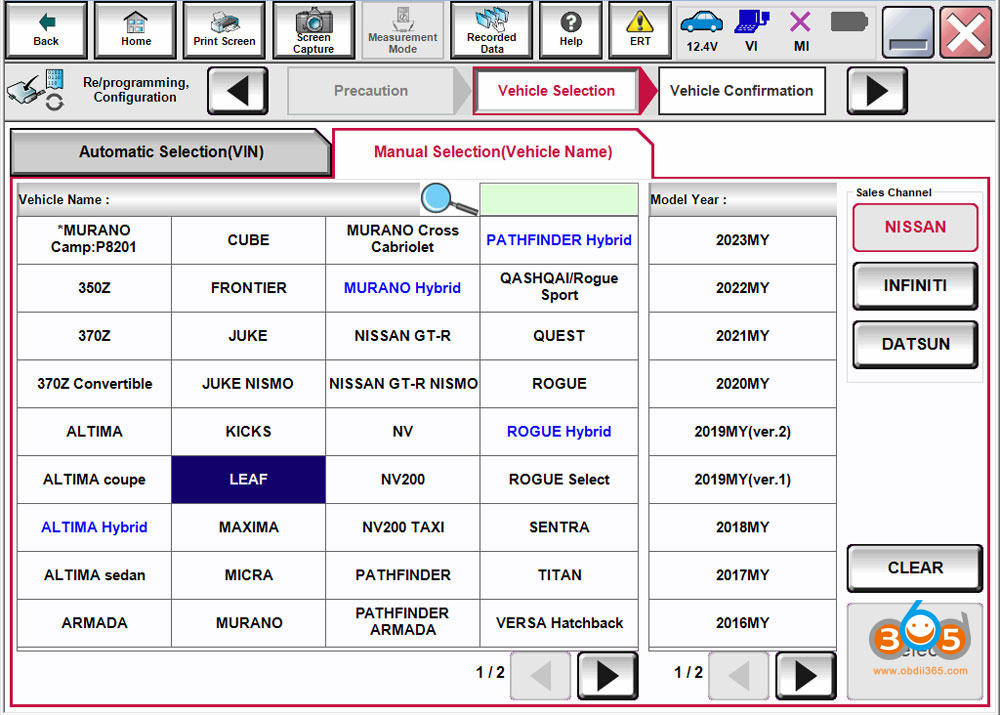
Task: Select the Precaution step
Action: [371, 91]
